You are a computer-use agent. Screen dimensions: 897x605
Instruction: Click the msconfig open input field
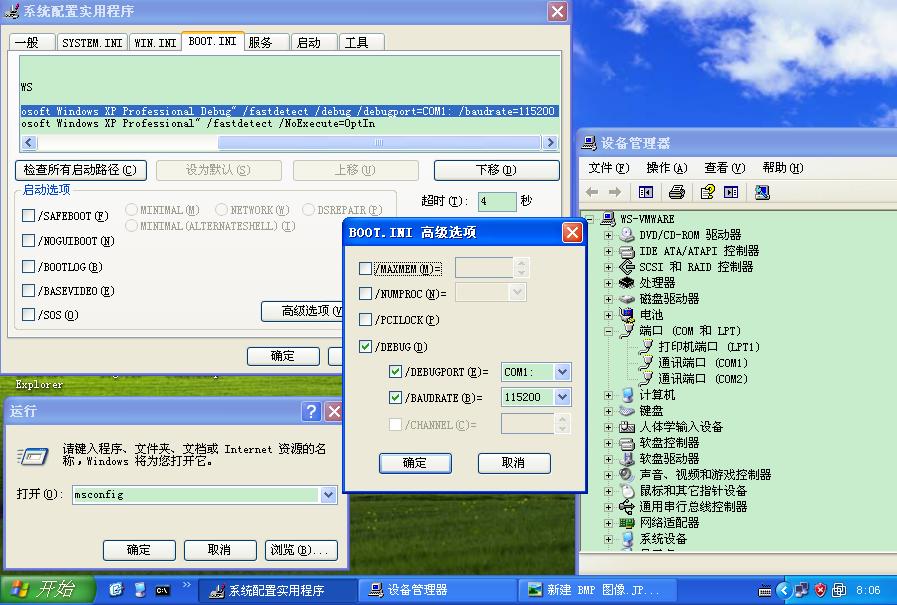tap(196, 495)
